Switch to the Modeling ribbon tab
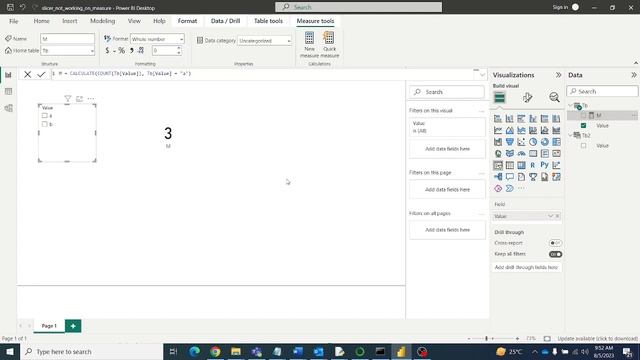 pyautogui.click(x=102, y=21)
